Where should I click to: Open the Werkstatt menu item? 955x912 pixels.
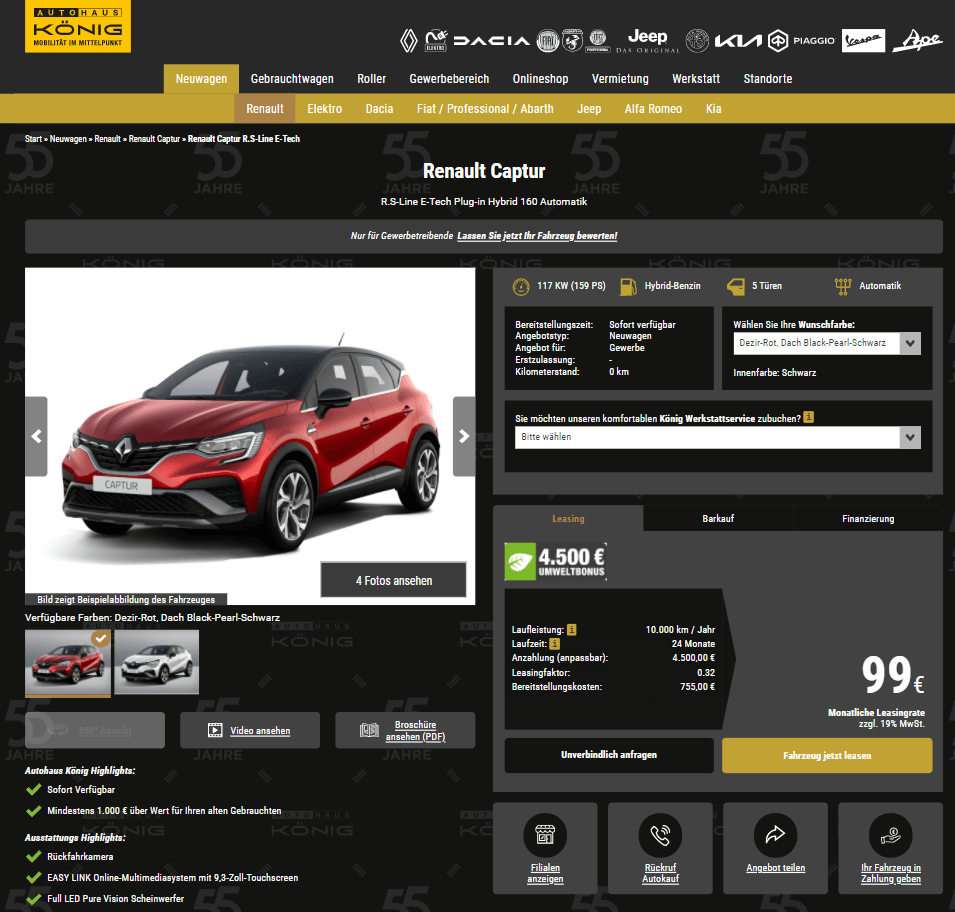[x=696, y=79]
